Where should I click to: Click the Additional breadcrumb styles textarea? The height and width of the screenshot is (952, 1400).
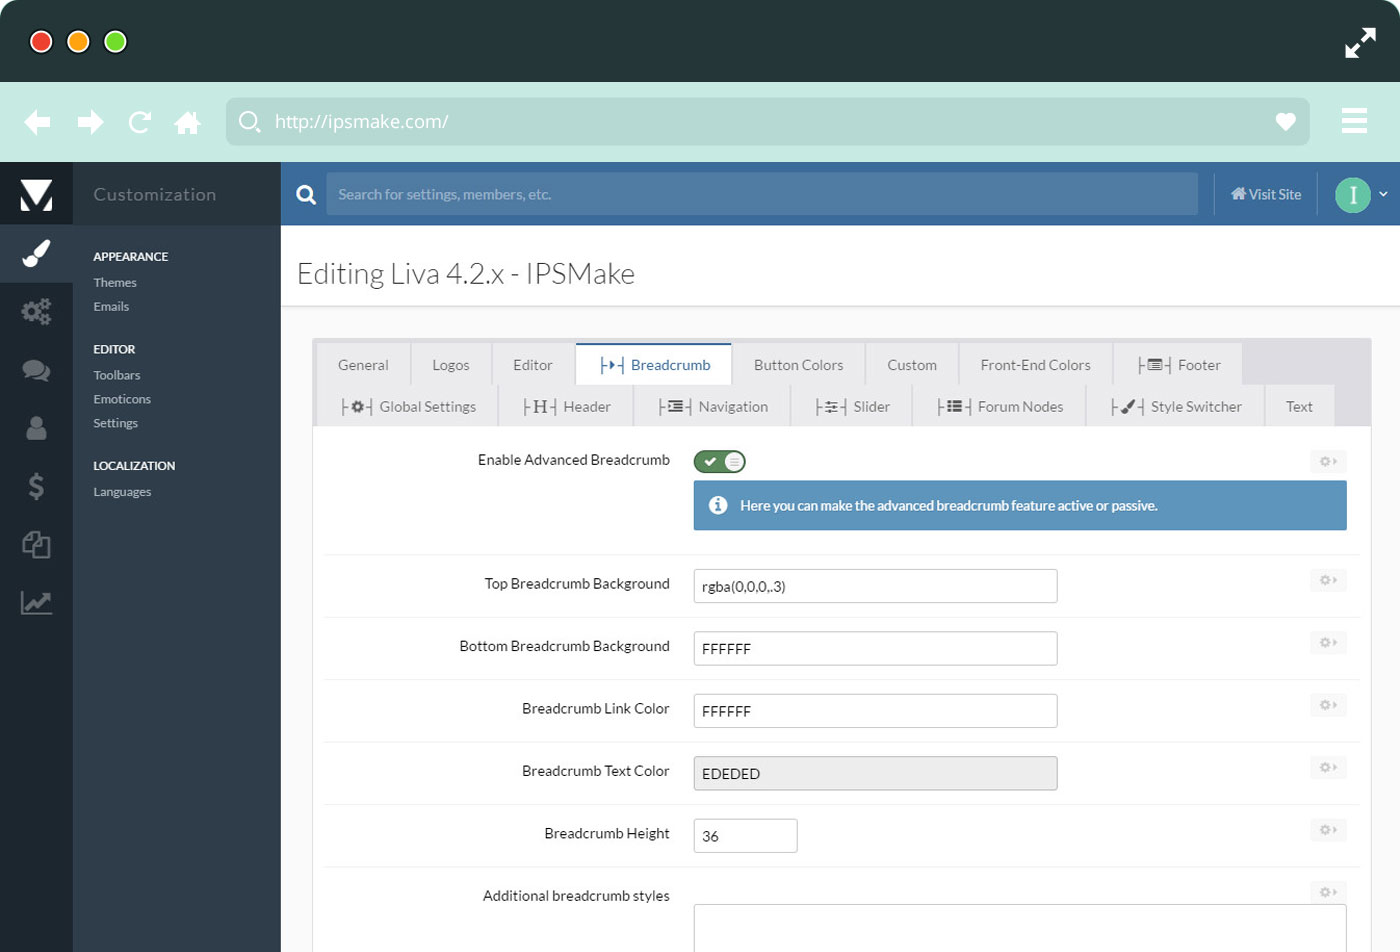1020,928
